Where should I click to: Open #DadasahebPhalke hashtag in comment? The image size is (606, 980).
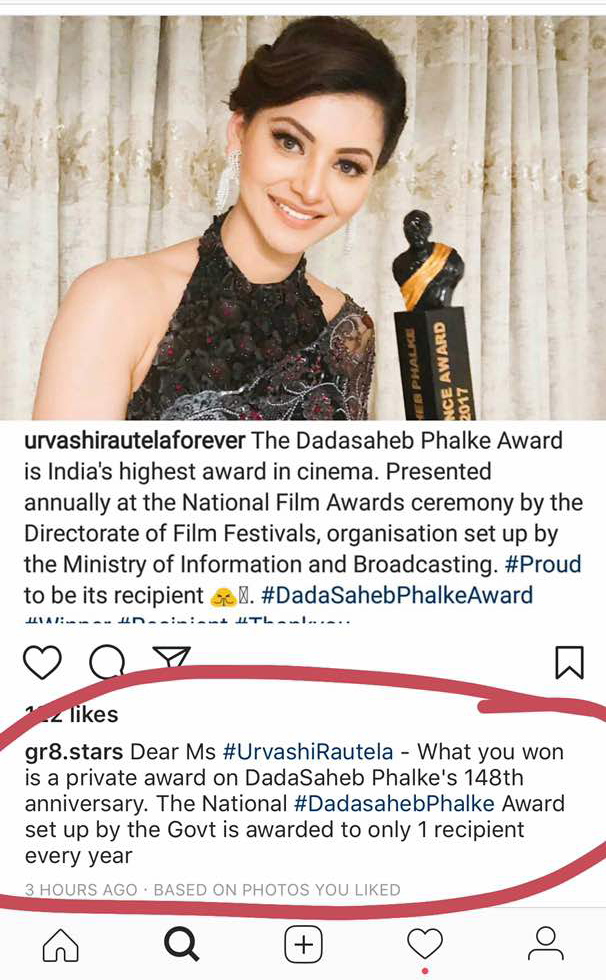click(394, 803)
